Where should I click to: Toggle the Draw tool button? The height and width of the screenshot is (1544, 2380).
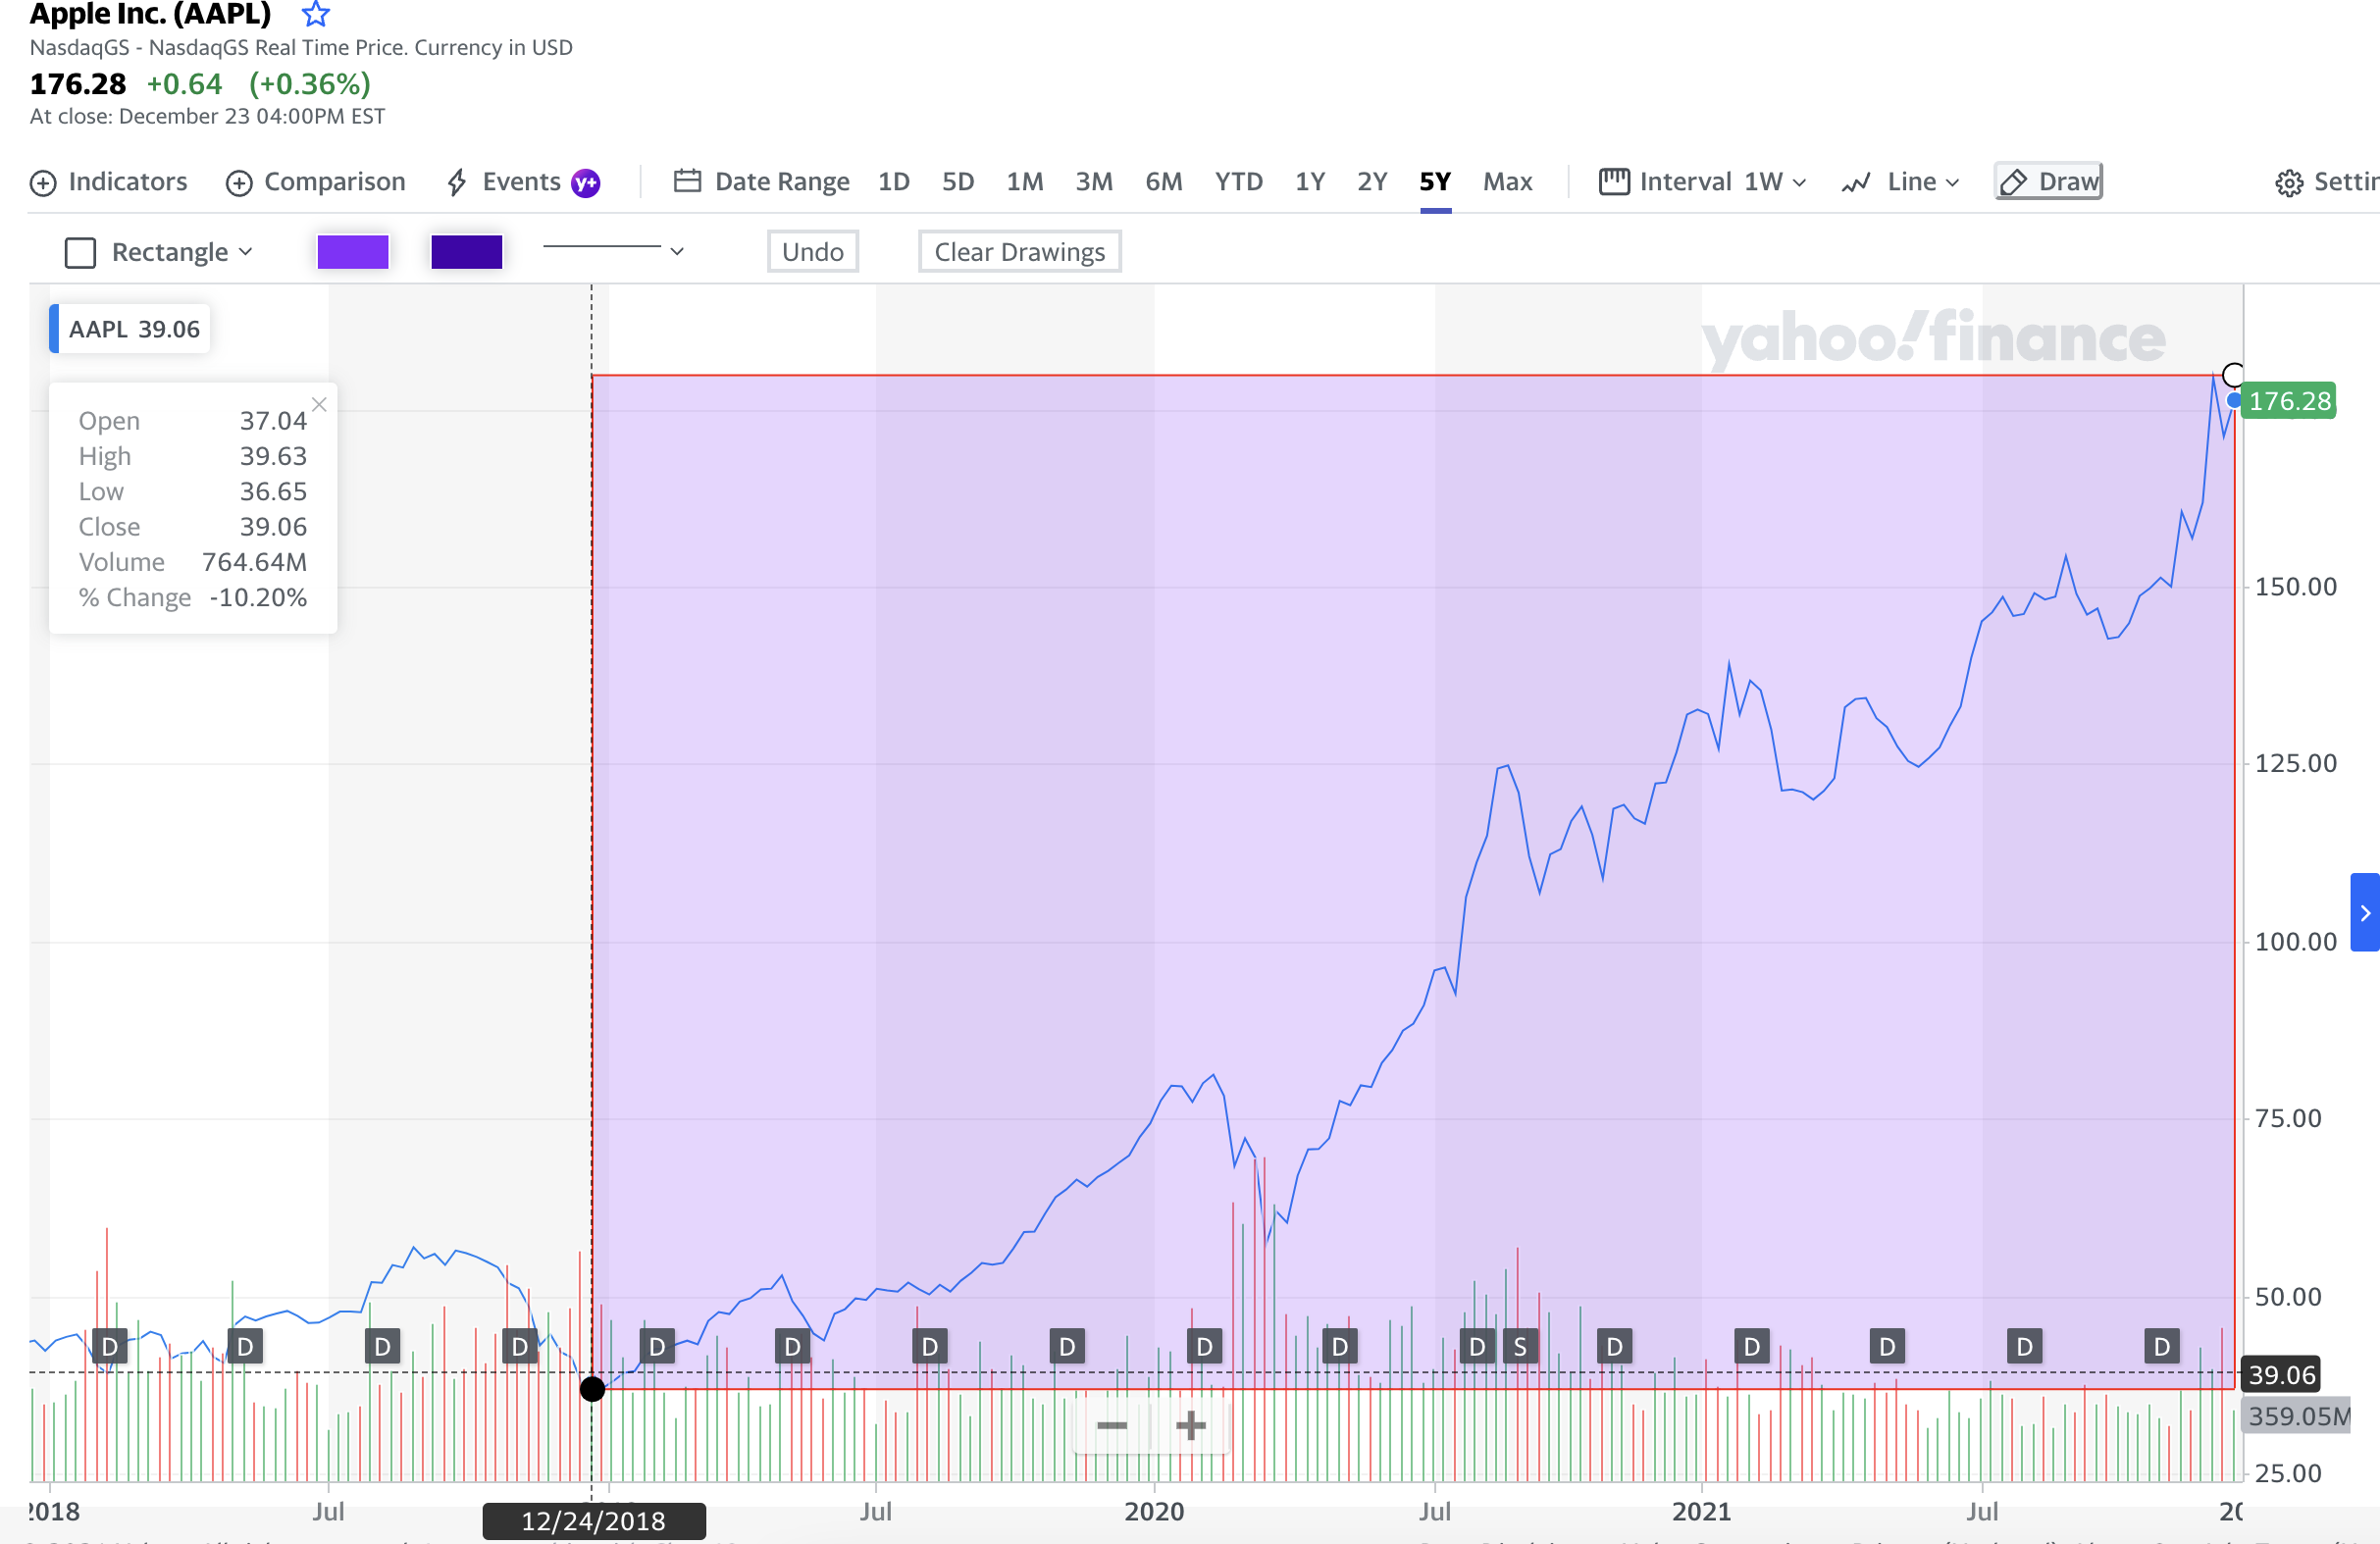coord(2048,182)
